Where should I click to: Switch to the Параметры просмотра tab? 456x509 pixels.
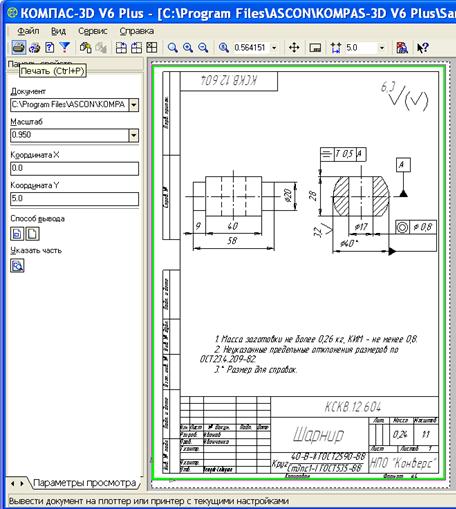(x=85, y=483)
